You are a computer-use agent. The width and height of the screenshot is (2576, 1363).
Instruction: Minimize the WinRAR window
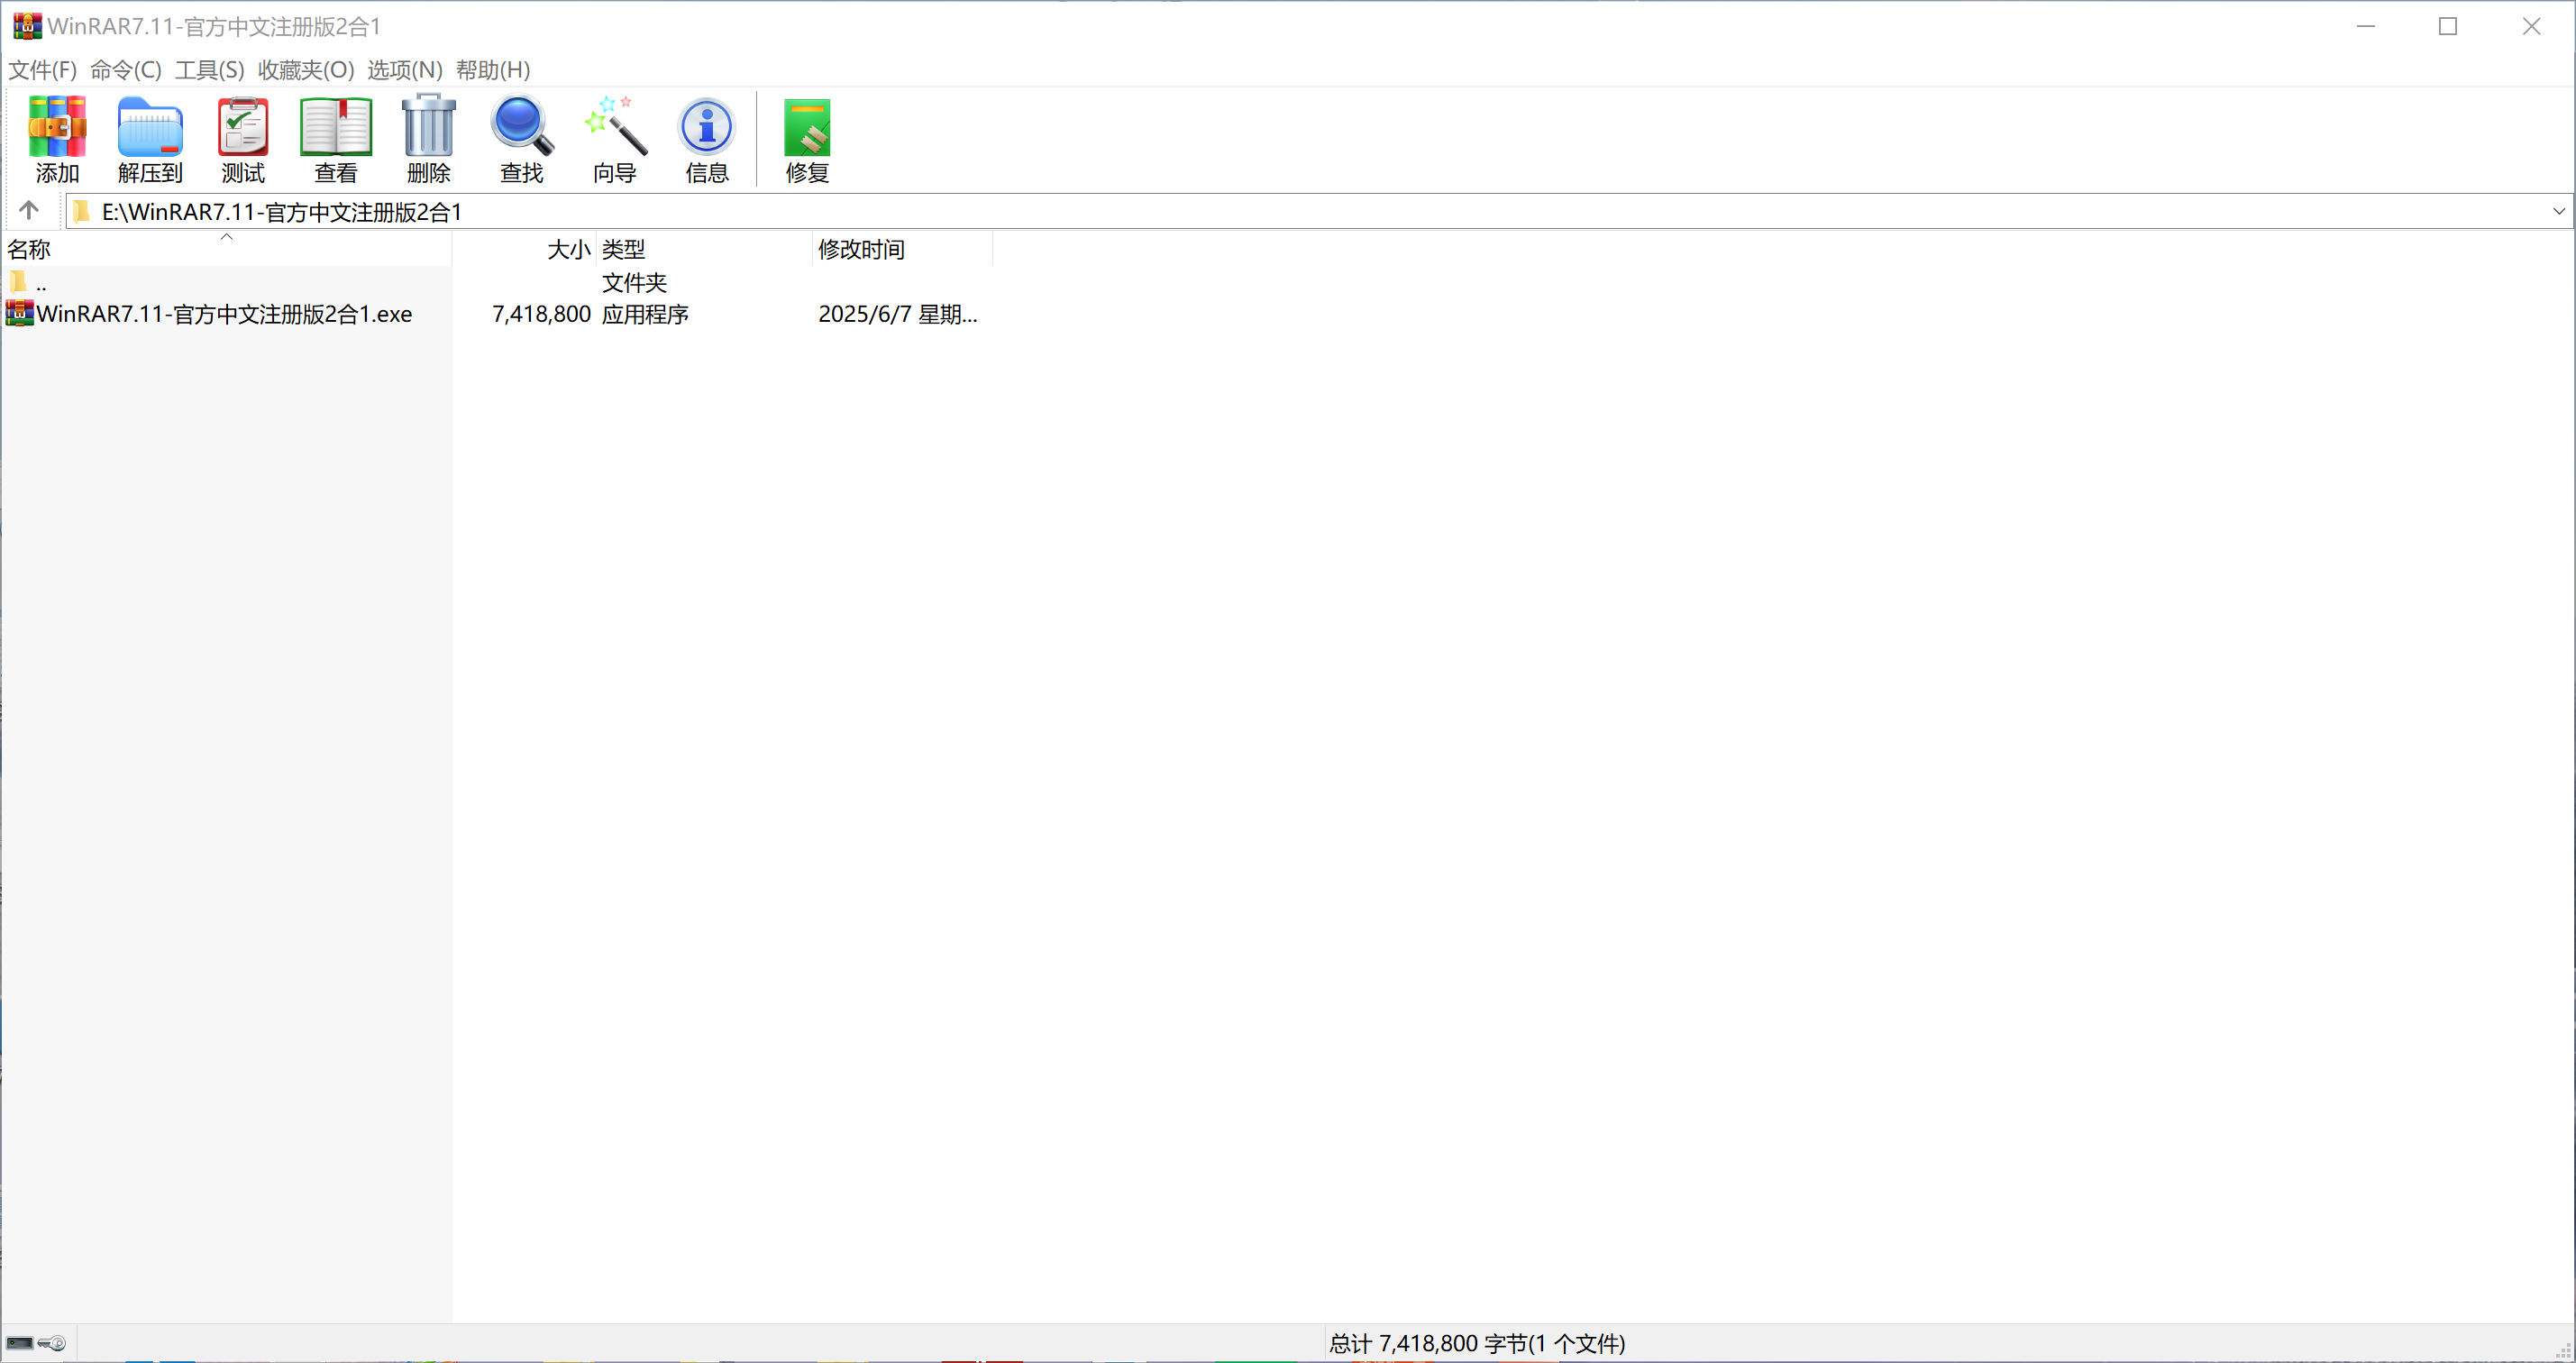(2366, 26)
